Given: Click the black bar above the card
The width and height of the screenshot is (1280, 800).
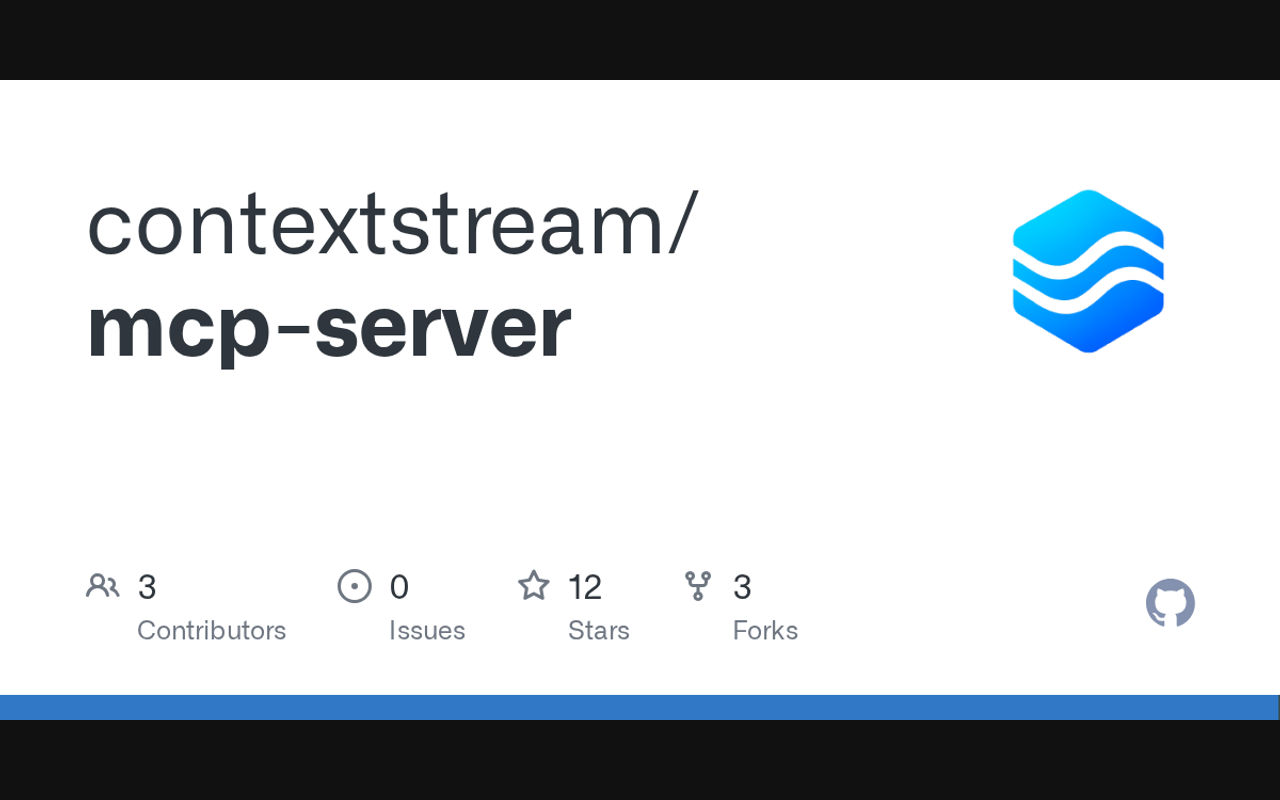Looking at the screenshot, I should pyautogui.click(x=640, y=40).
